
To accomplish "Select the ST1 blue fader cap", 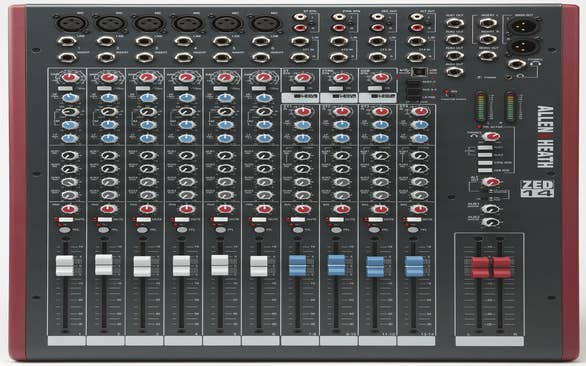I will tap(297, 265).
